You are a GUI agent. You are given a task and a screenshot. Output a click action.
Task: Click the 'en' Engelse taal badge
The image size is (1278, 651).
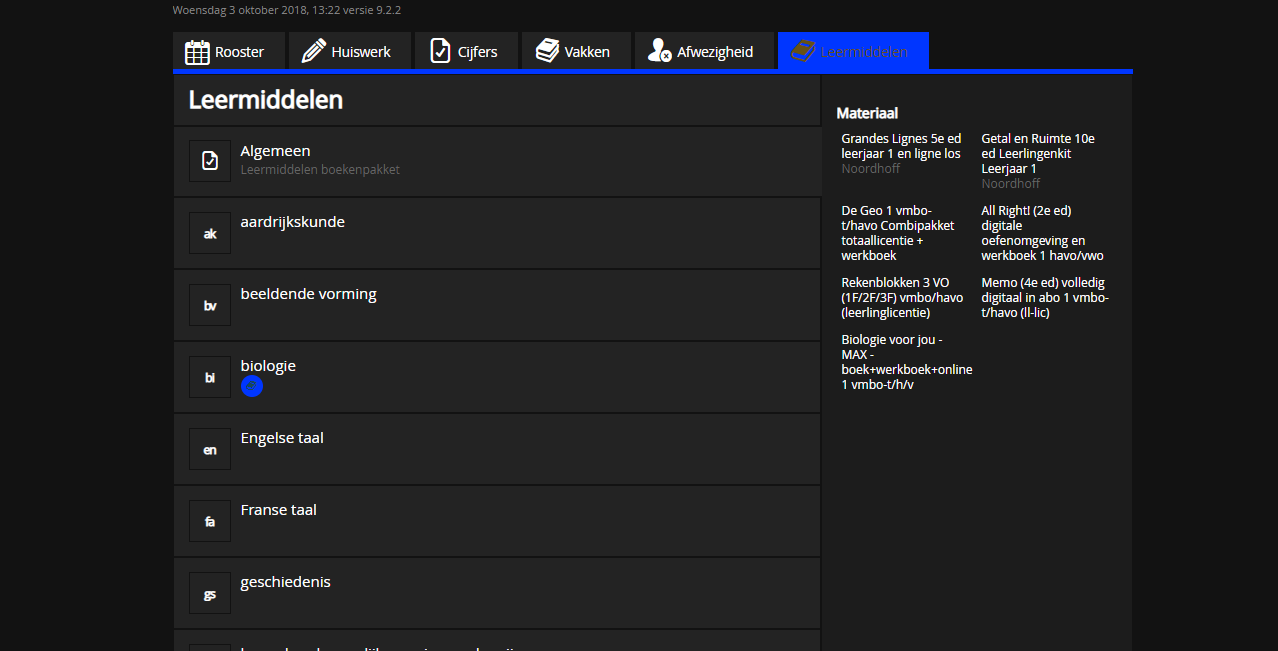point(210,449)
